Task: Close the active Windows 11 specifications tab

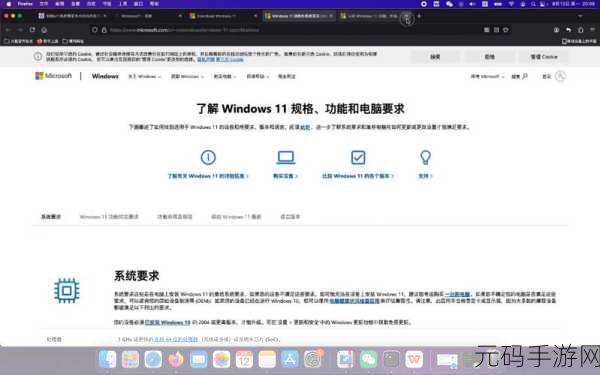Action: [x=331, y=16]
